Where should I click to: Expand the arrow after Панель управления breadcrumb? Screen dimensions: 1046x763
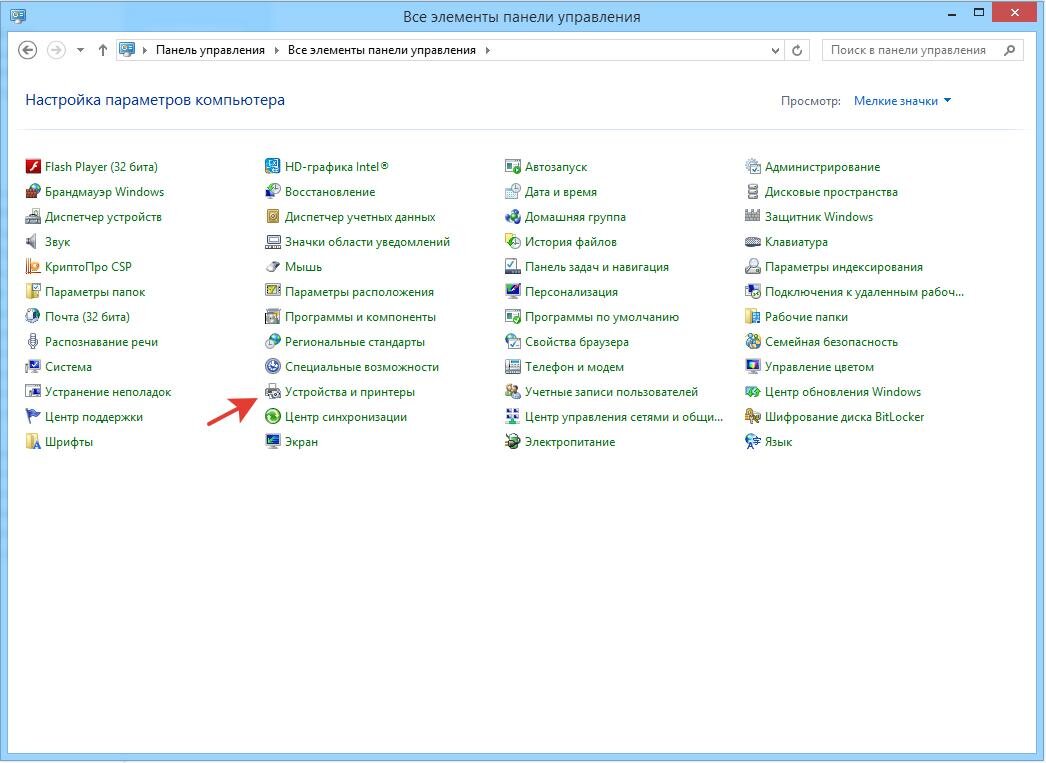276,50
